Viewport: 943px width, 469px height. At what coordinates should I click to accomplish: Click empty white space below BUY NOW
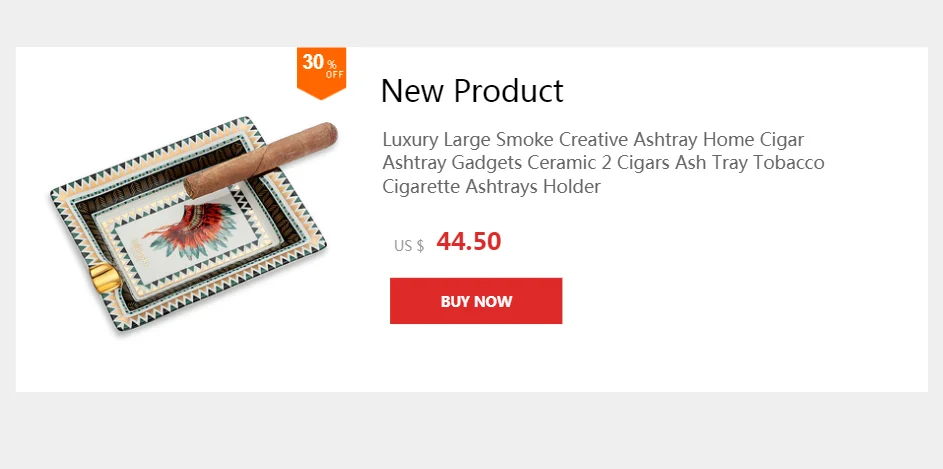pyautogui.click(x=476, y=358)
